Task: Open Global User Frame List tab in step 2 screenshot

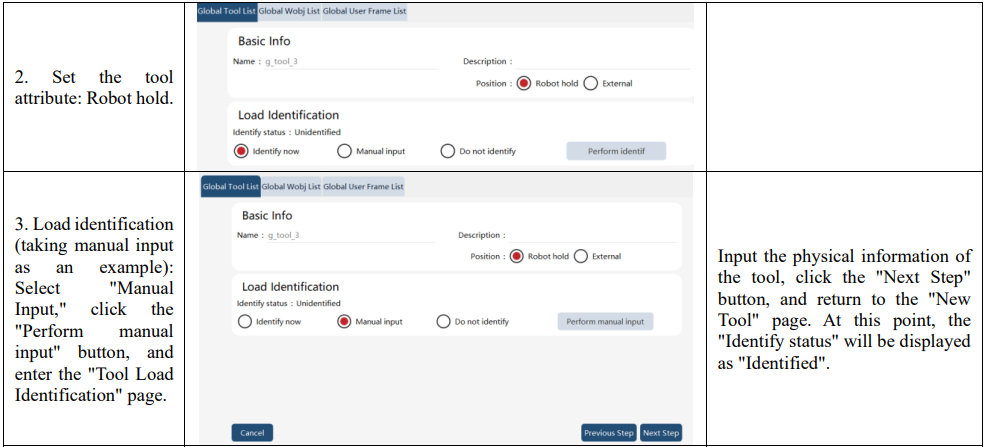Action: tap(364, 11)
